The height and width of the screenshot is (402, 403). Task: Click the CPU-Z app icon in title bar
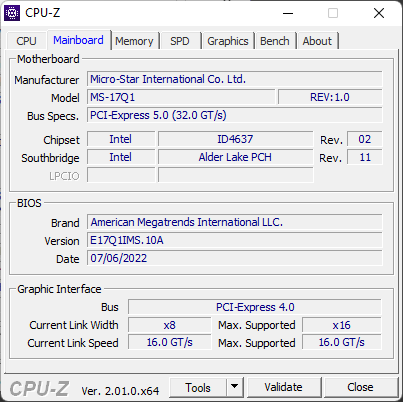12,13
